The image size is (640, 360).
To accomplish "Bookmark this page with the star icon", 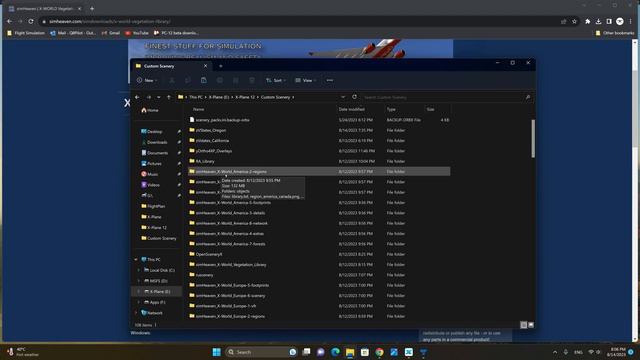I will (x=574, y=21).
